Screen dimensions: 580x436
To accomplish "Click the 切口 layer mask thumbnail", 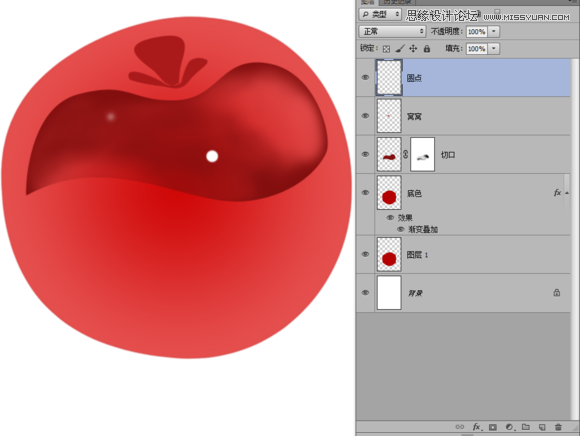I will (x=422, y=154).
